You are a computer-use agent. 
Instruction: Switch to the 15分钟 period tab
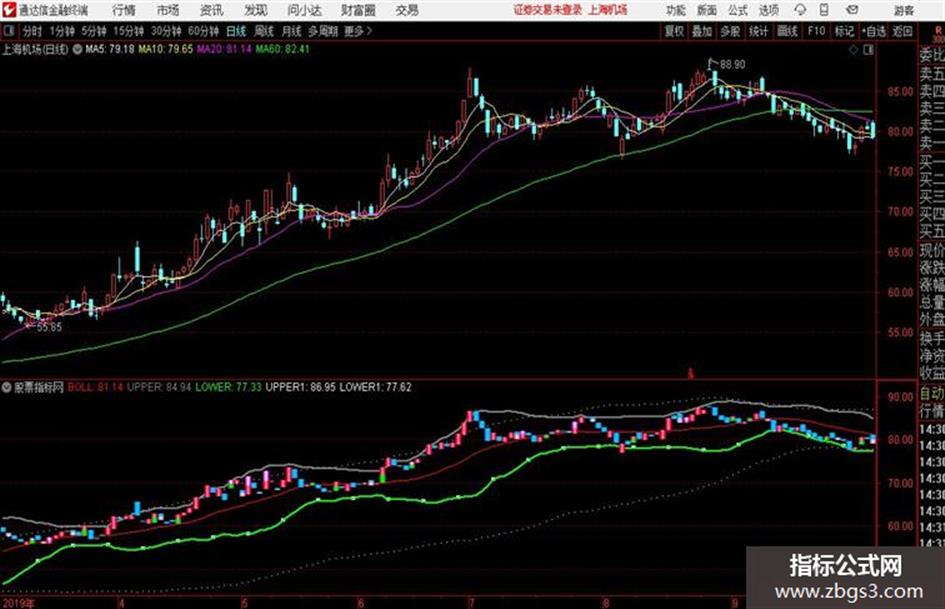(128, 31)
